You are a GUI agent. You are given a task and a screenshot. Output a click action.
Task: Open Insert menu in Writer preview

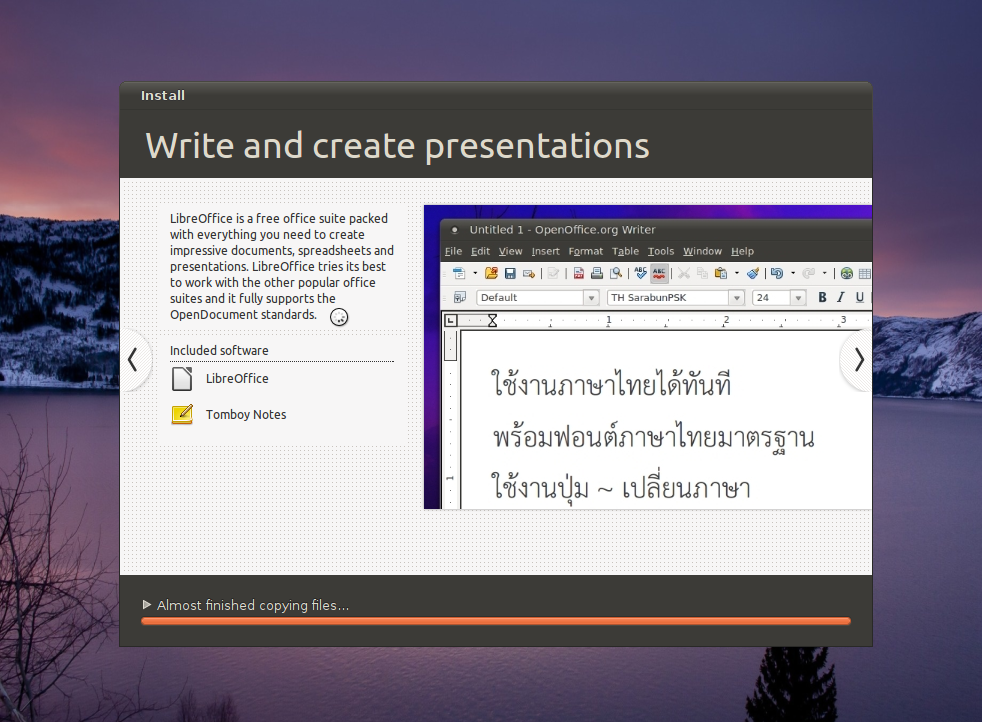tap(545, 251)
